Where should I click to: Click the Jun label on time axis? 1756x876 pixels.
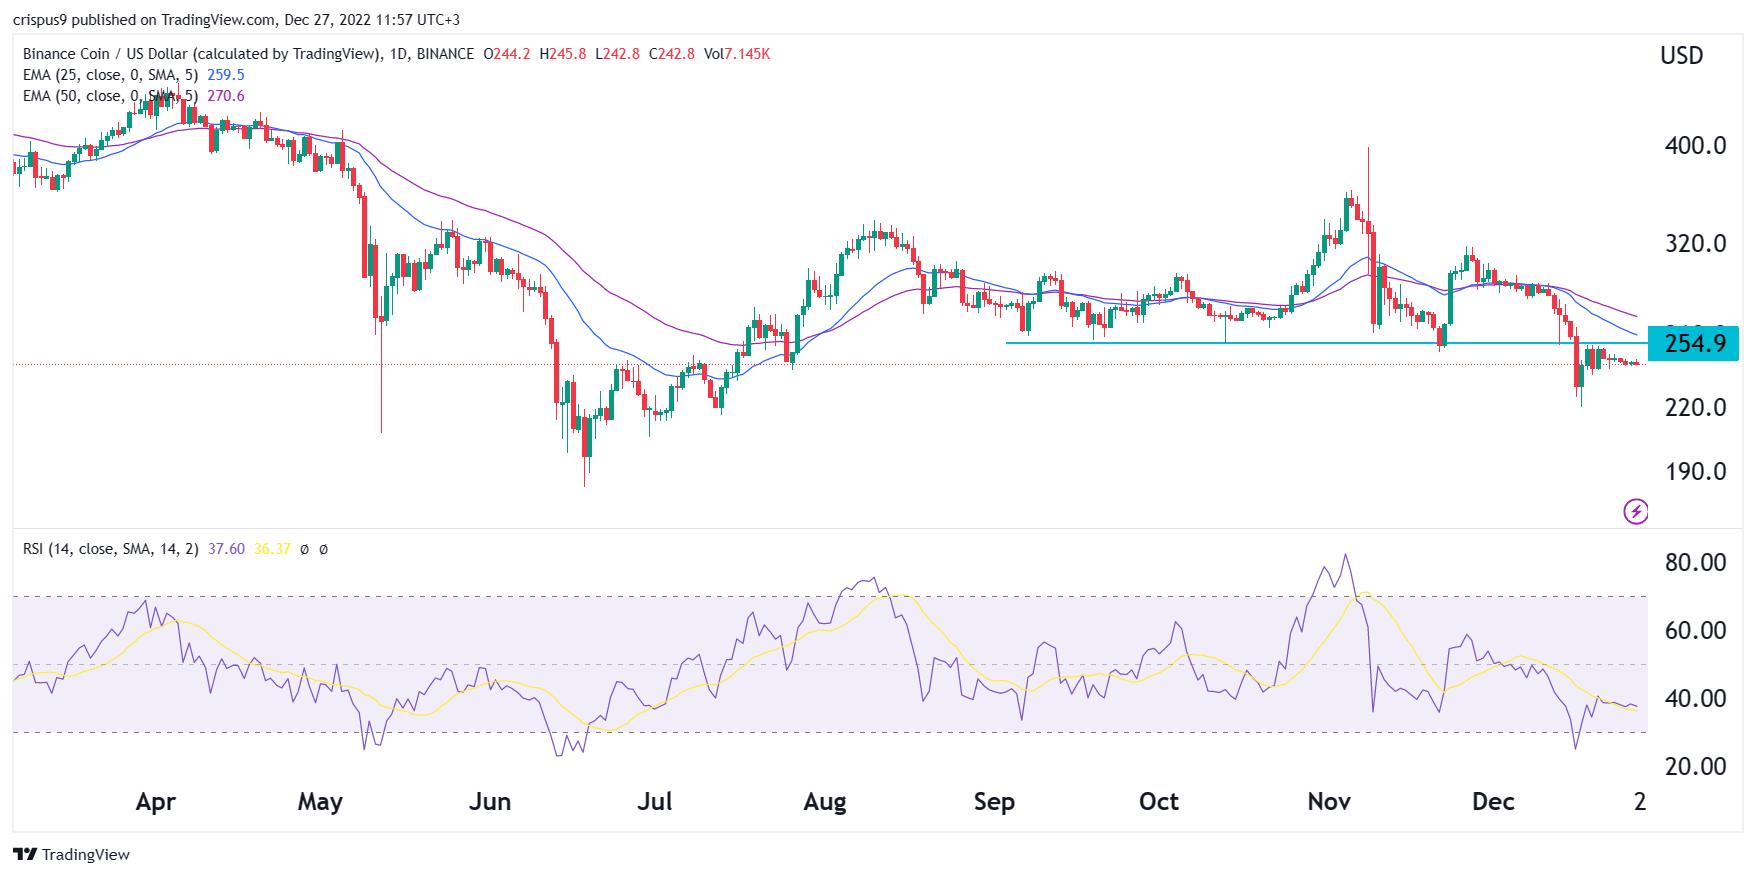point(490,802)
